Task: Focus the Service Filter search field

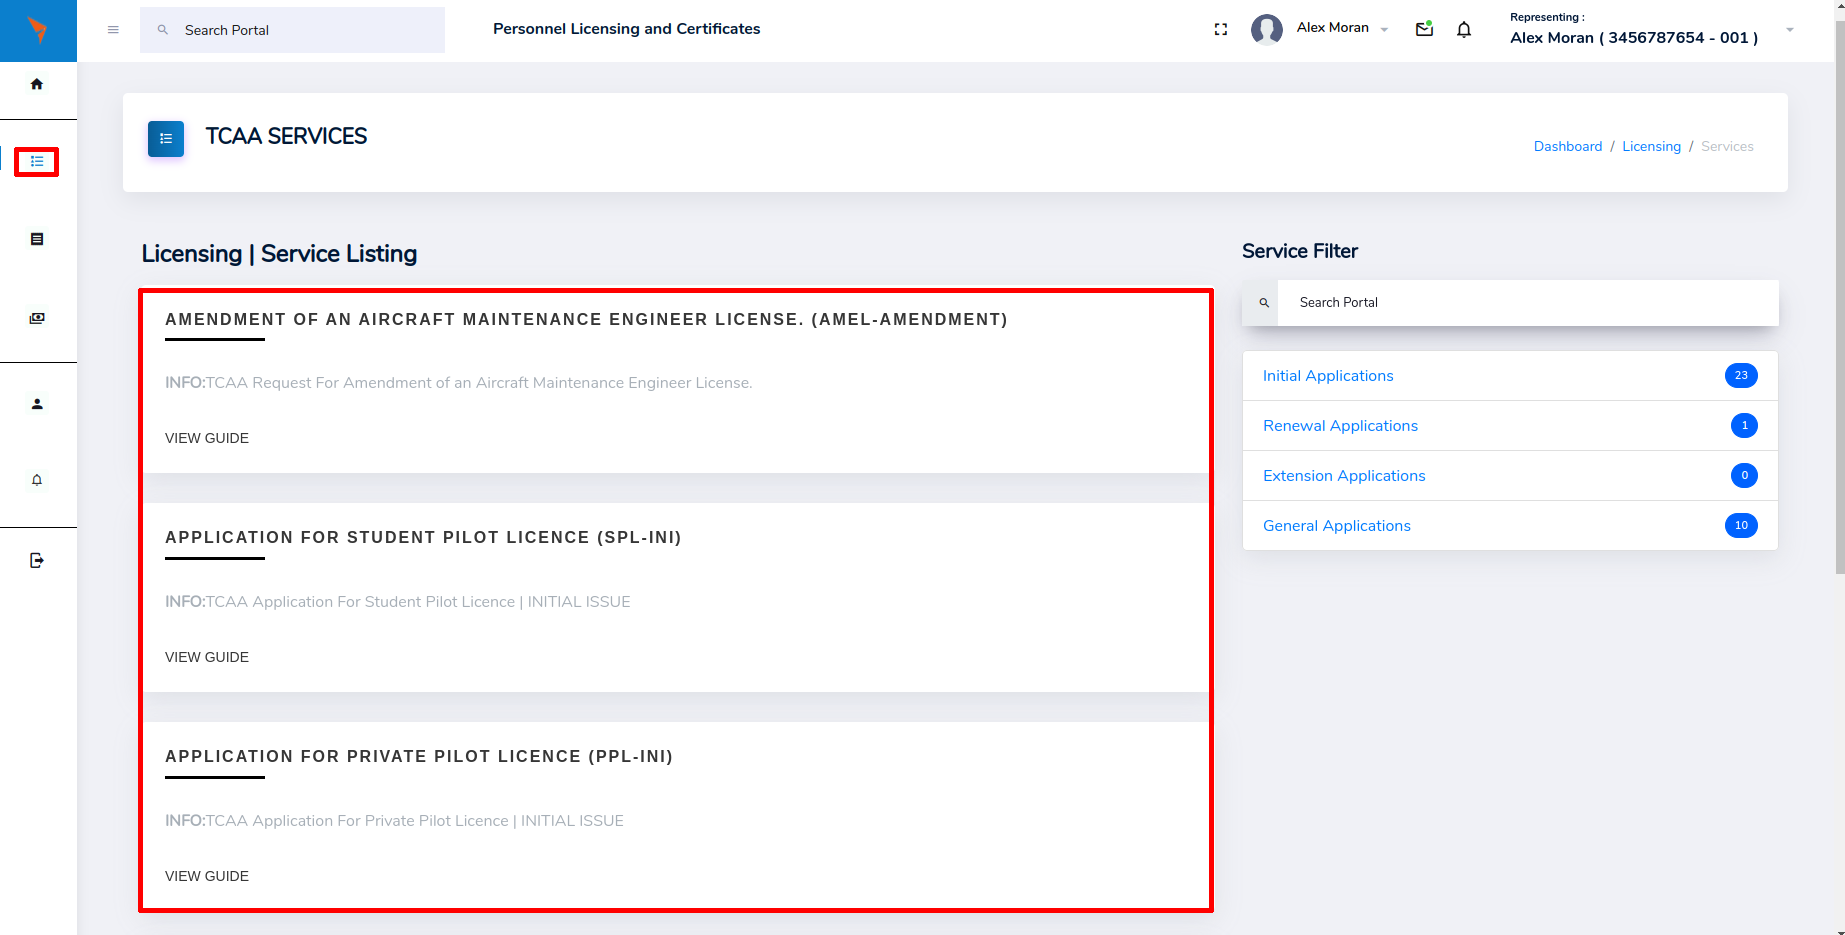Action: [x=1528, y=302]
